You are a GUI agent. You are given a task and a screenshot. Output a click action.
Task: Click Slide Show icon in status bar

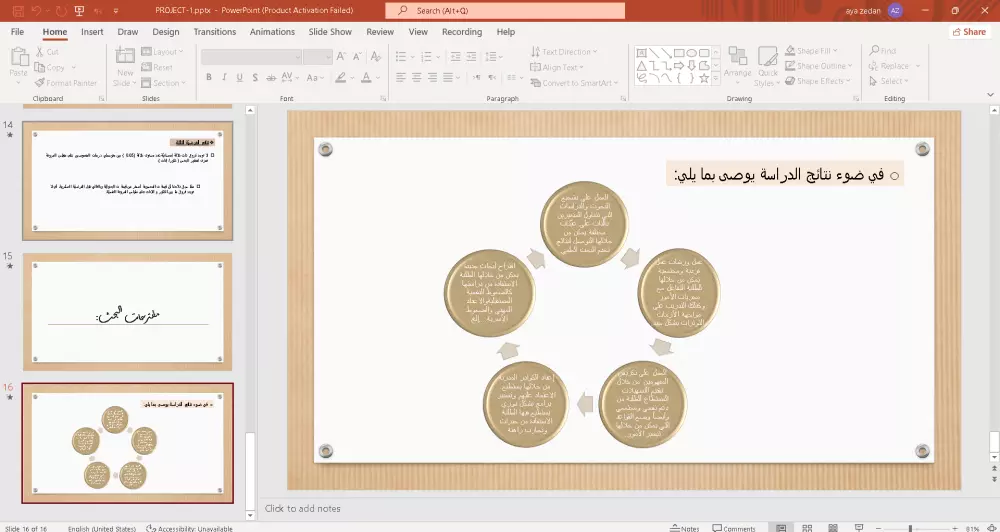pyautogui.click(x=859, y=528)
